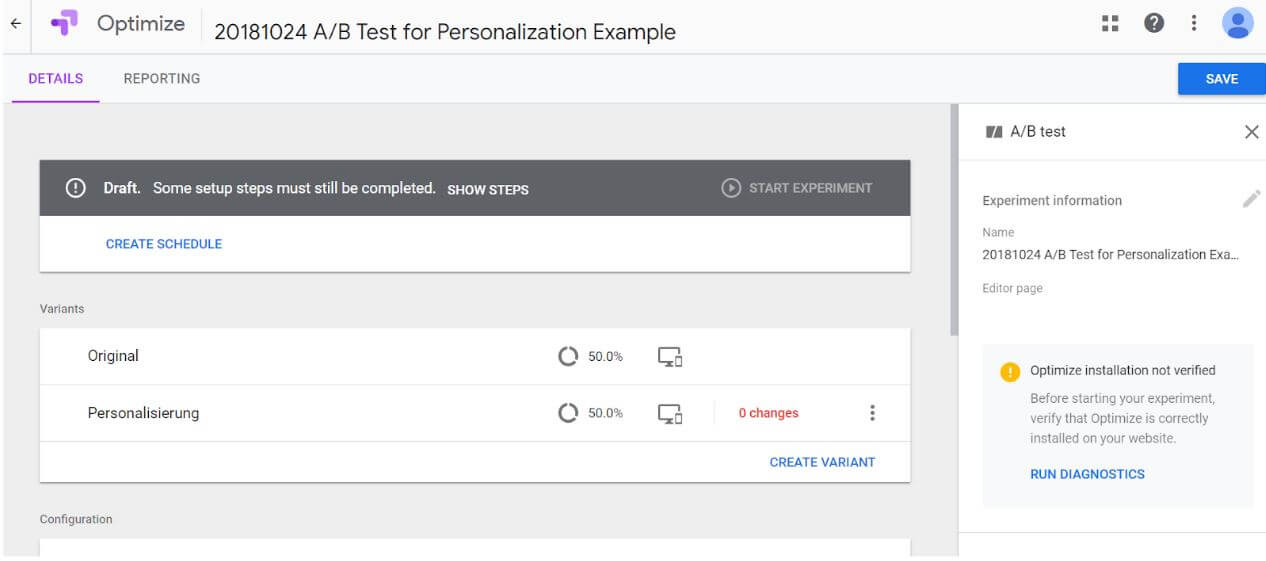Viewport: 1266px width, 561px height.
Task: Click the CREATE VARIANT link
Action: tap(822, 462)
